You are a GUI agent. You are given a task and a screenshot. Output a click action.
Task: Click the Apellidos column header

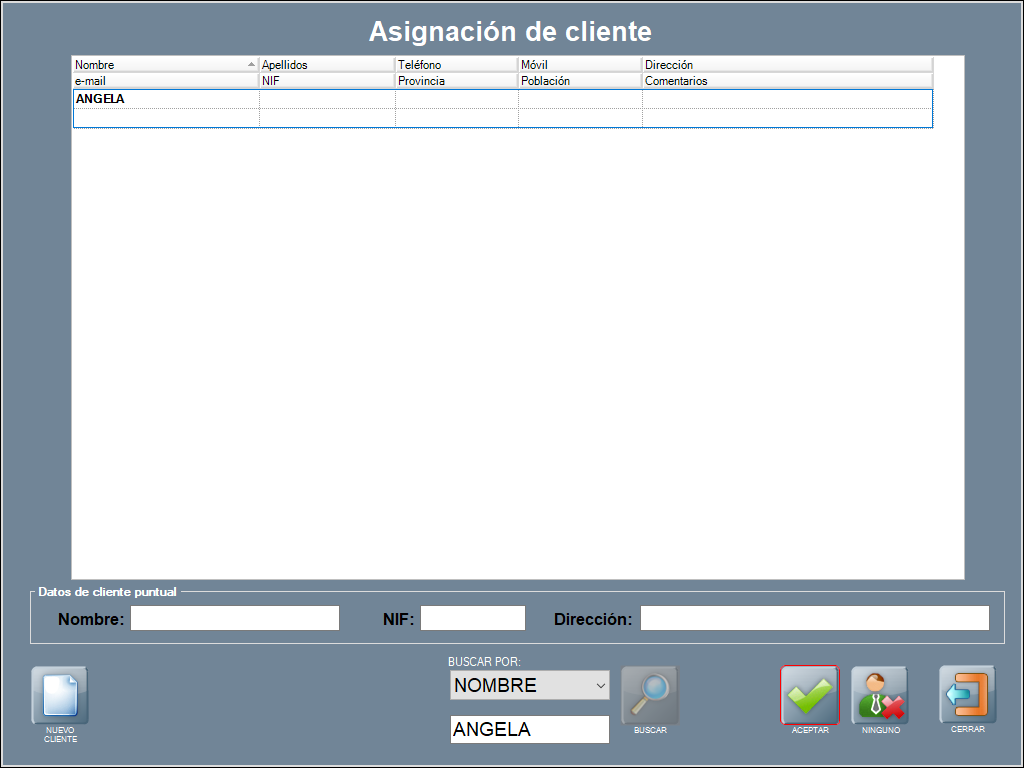(x=327, y=65)
